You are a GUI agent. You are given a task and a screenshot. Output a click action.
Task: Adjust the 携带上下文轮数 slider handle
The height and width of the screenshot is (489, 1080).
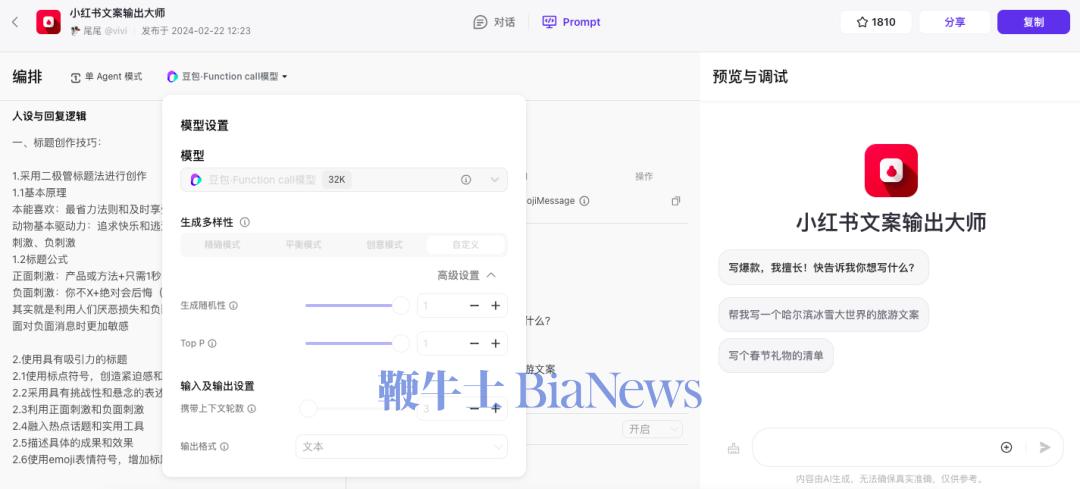pos(308,408)
